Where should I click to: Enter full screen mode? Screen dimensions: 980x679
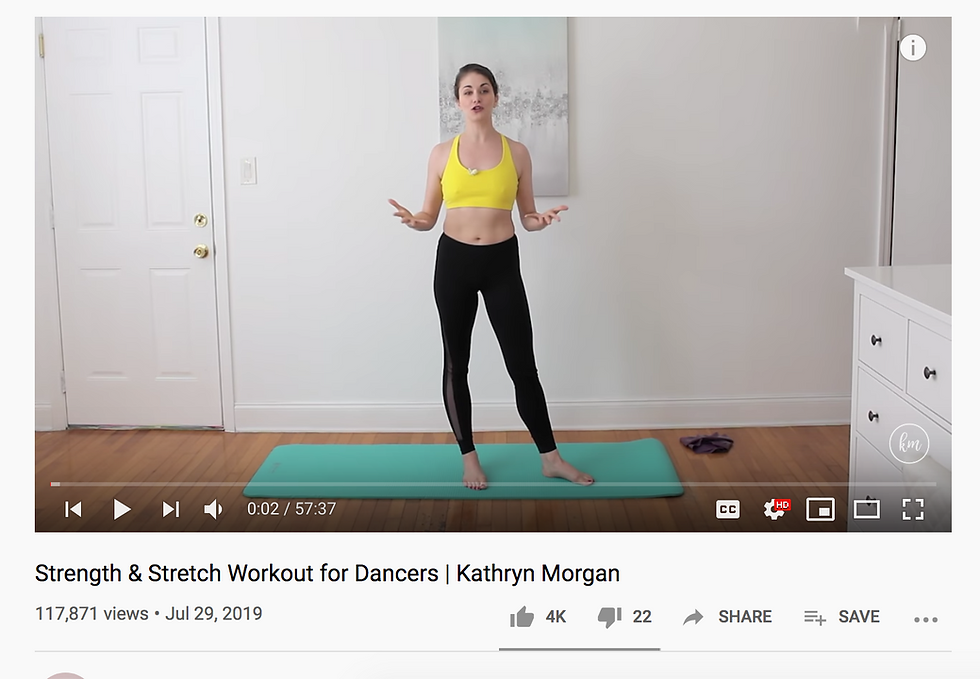[913, 510]
